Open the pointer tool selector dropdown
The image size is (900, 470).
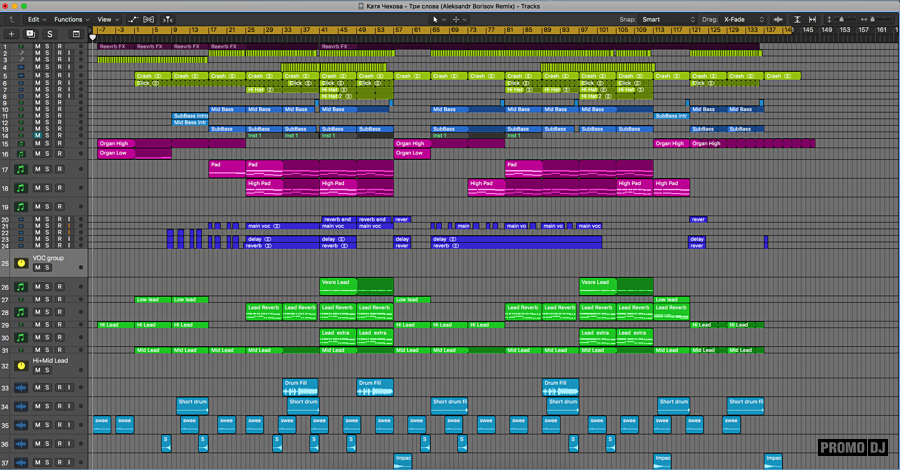[439, 19]
